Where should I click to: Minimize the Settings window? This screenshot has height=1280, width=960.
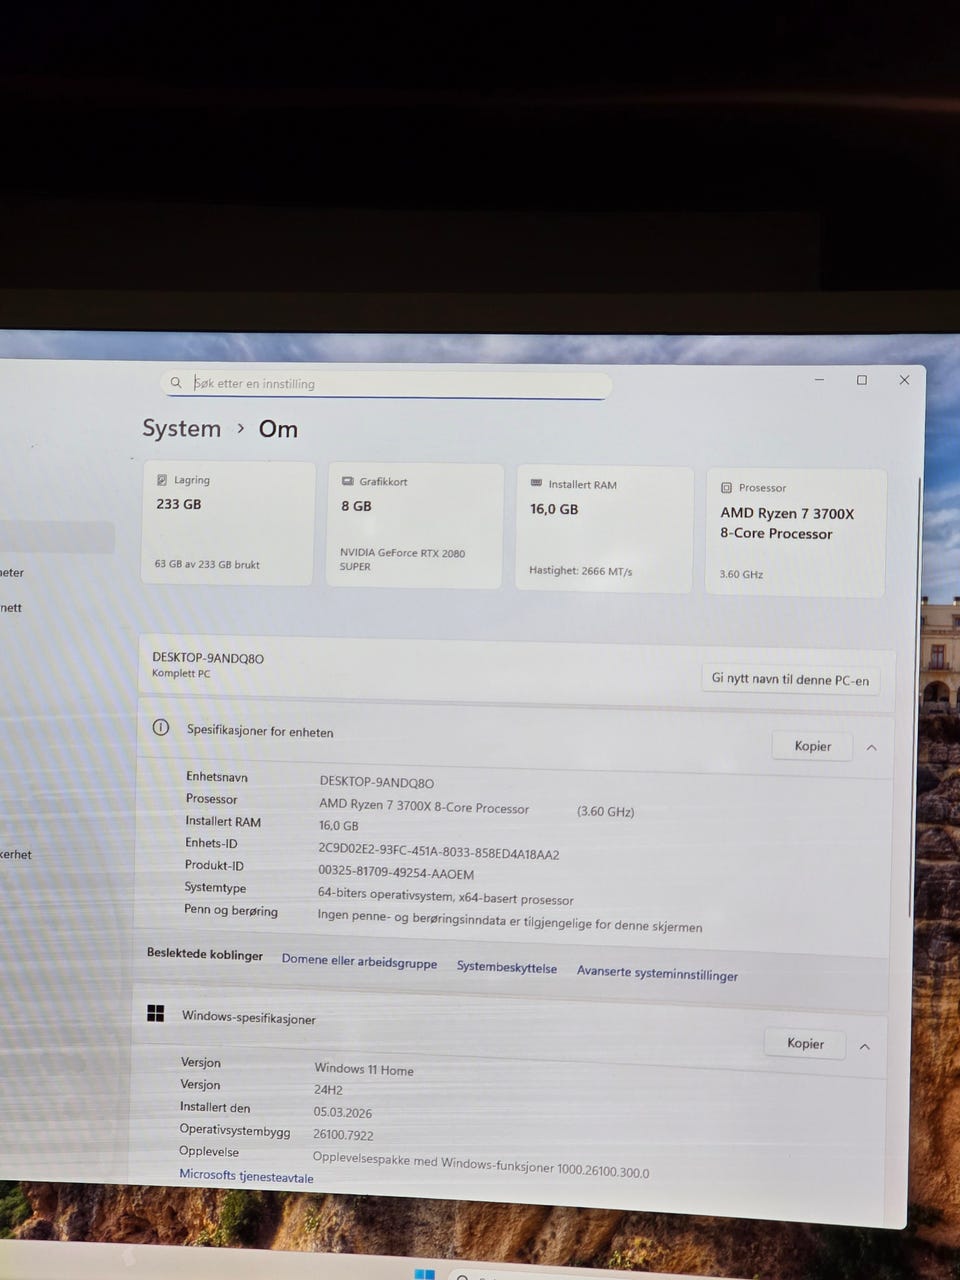tap(820, 380)
